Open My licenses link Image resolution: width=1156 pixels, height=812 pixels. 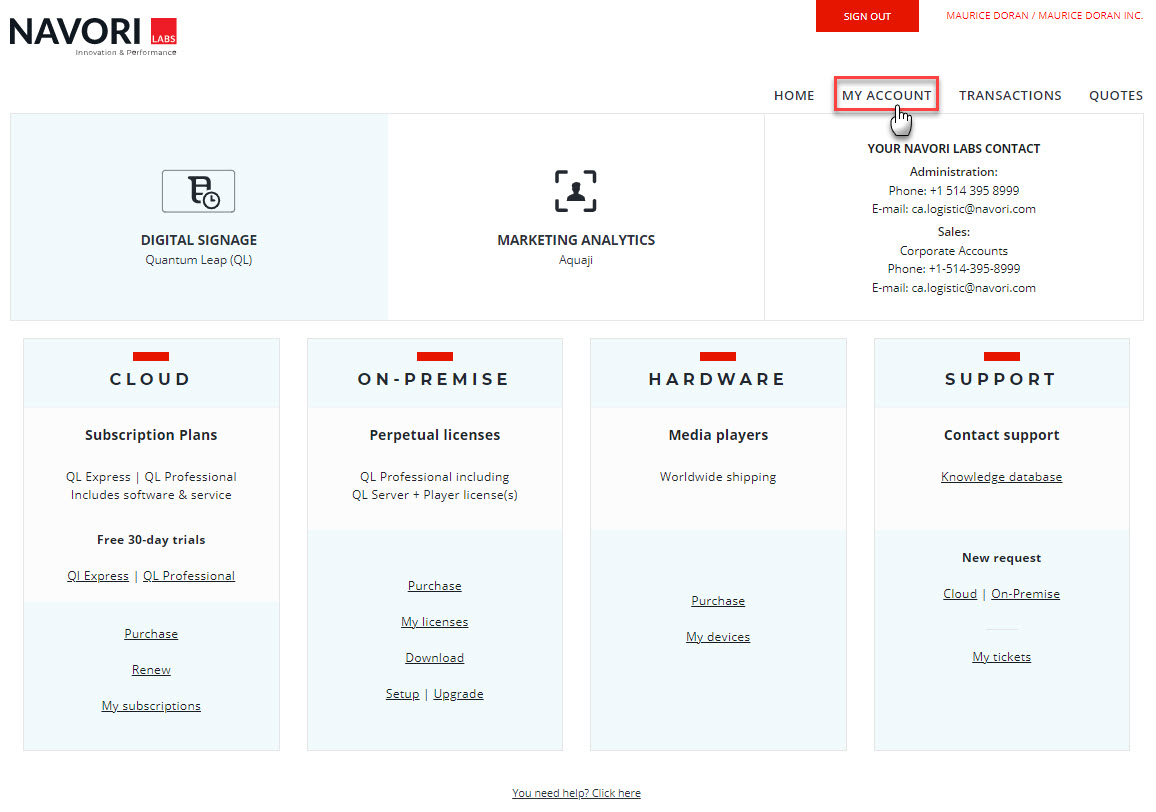(434, 622)
